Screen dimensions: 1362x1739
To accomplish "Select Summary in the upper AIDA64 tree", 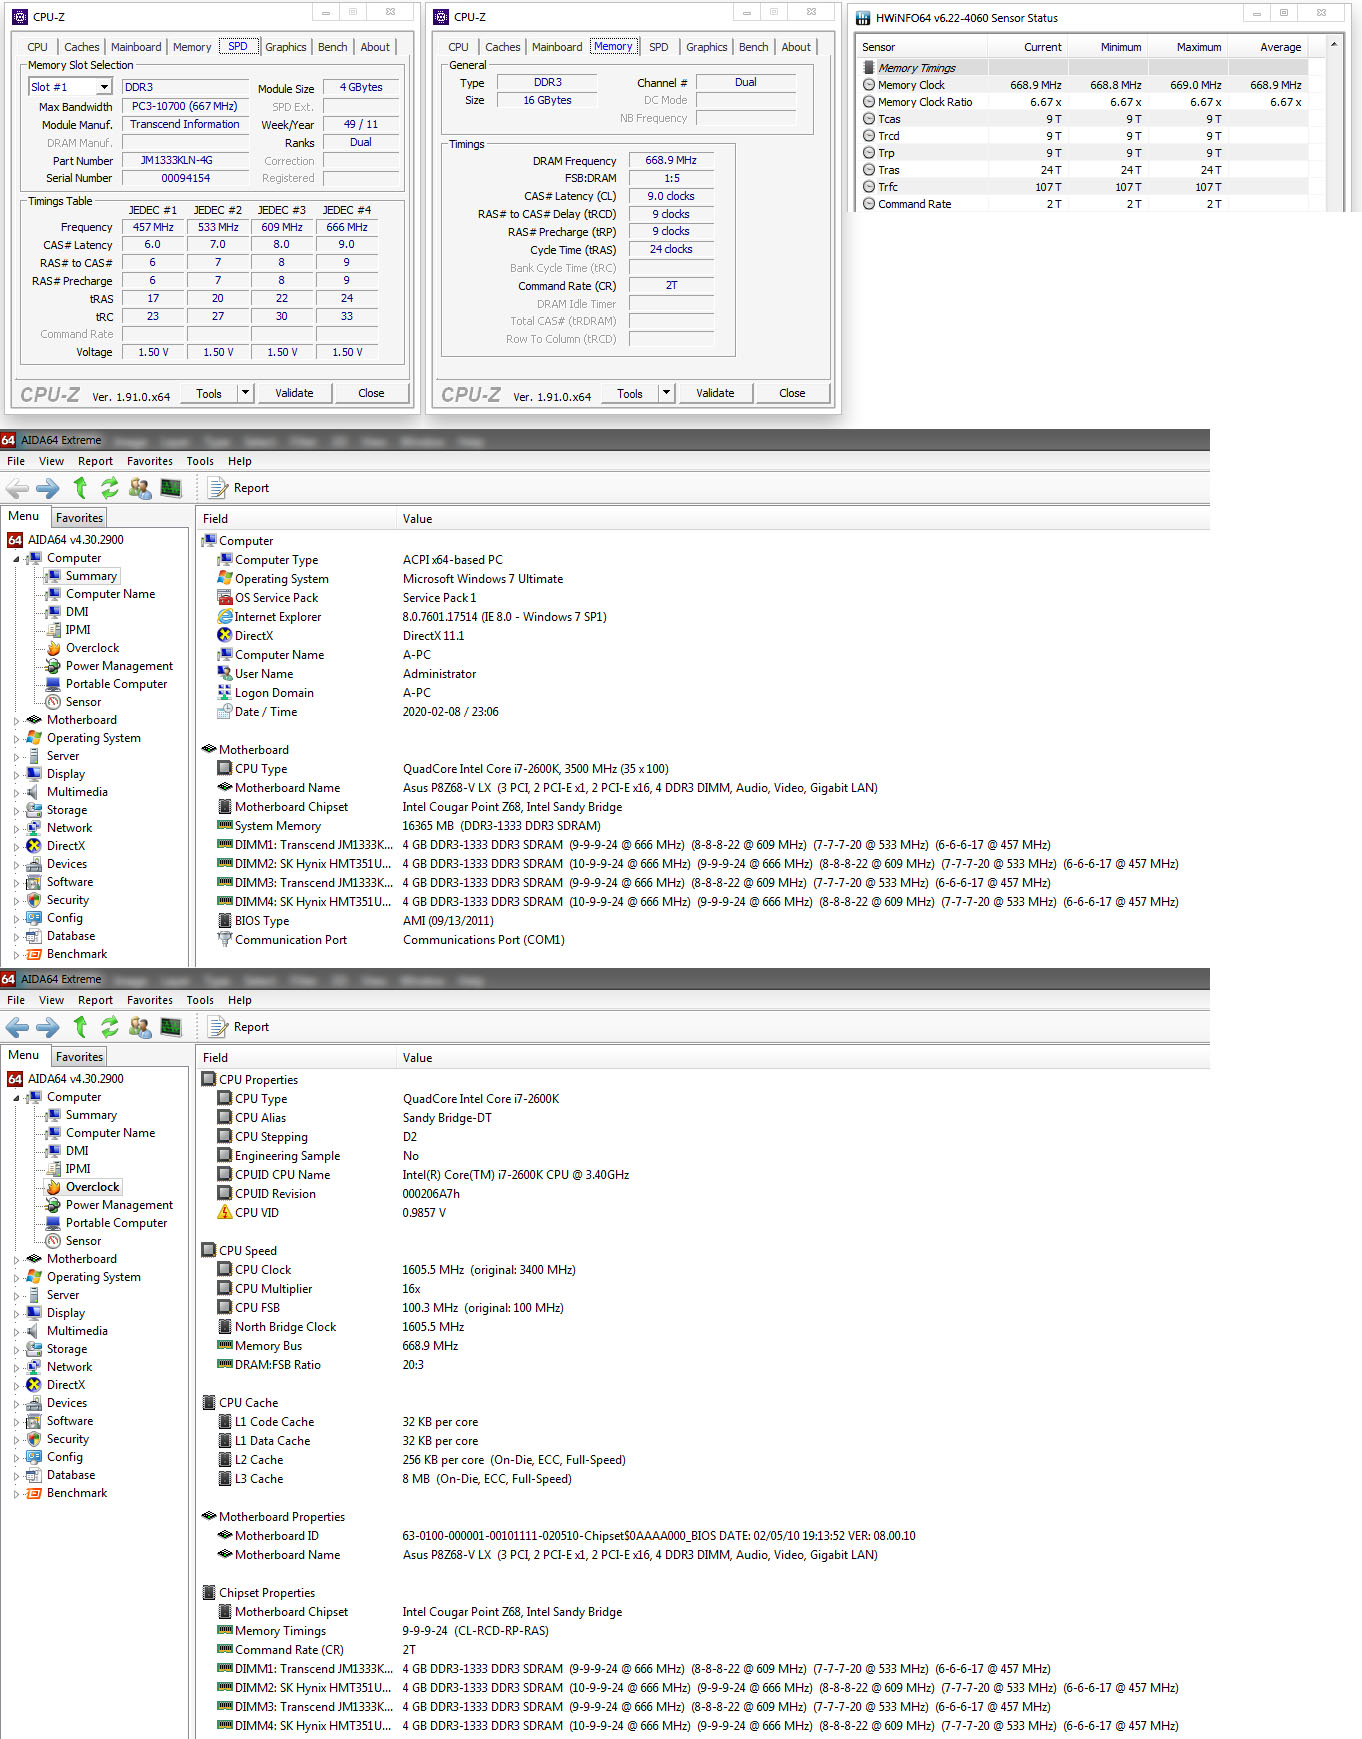I will click(x=91, y=576).
